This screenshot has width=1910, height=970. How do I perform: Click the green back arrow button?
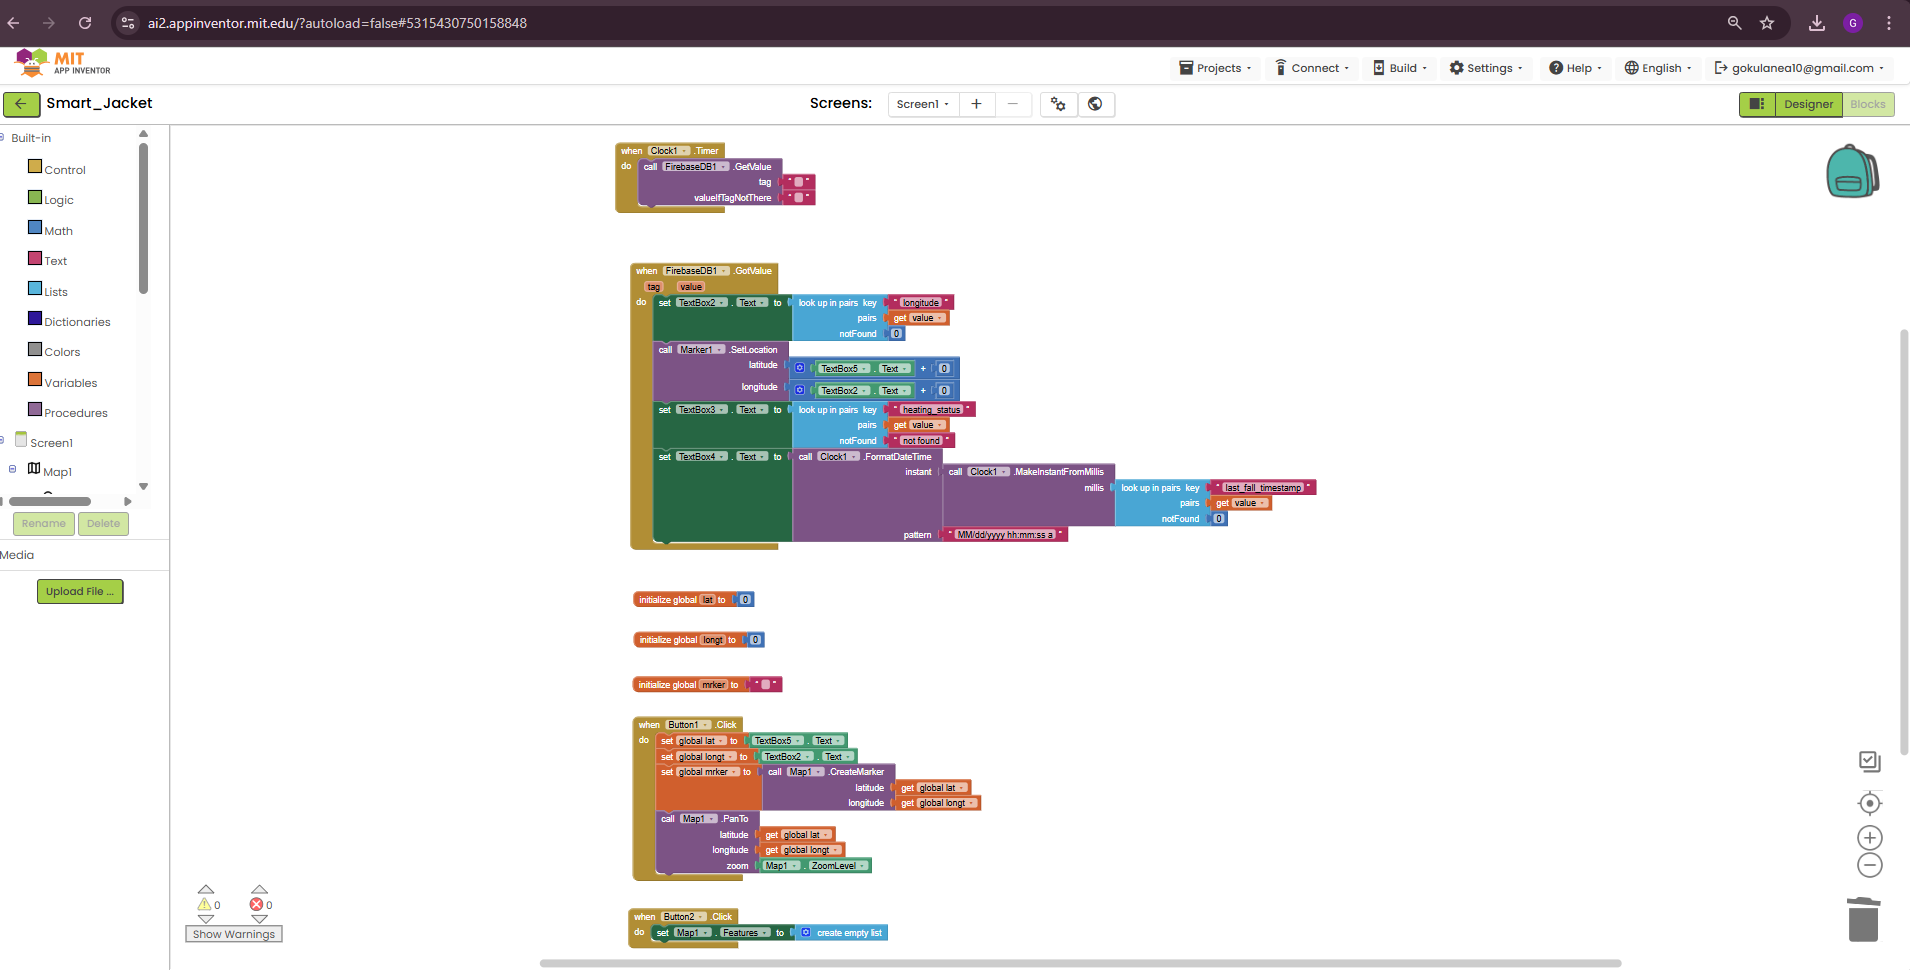[21, 104]
